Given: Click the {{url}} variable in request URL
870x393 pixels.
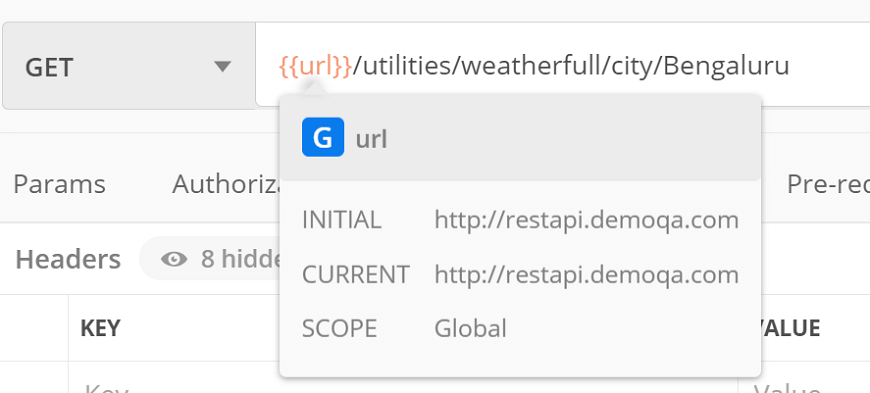Looking at the screenshot, I should pyautogui.click(x=315, y=66).
